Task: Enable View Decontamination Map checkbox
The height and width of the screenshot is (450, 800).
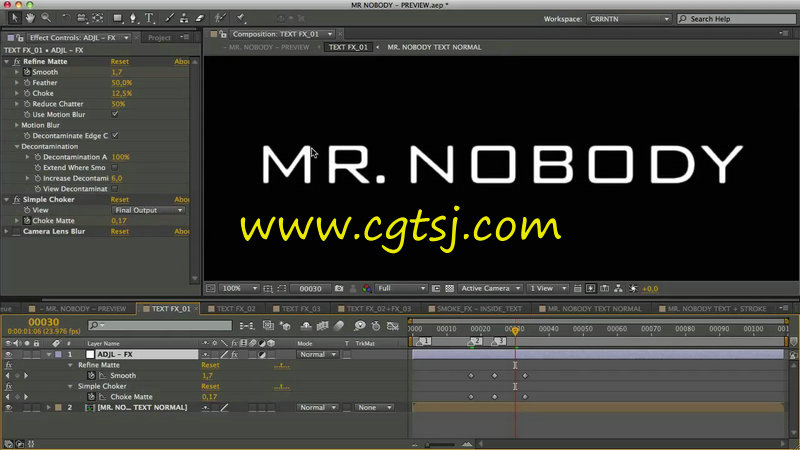Action: [x=115, y=189]
